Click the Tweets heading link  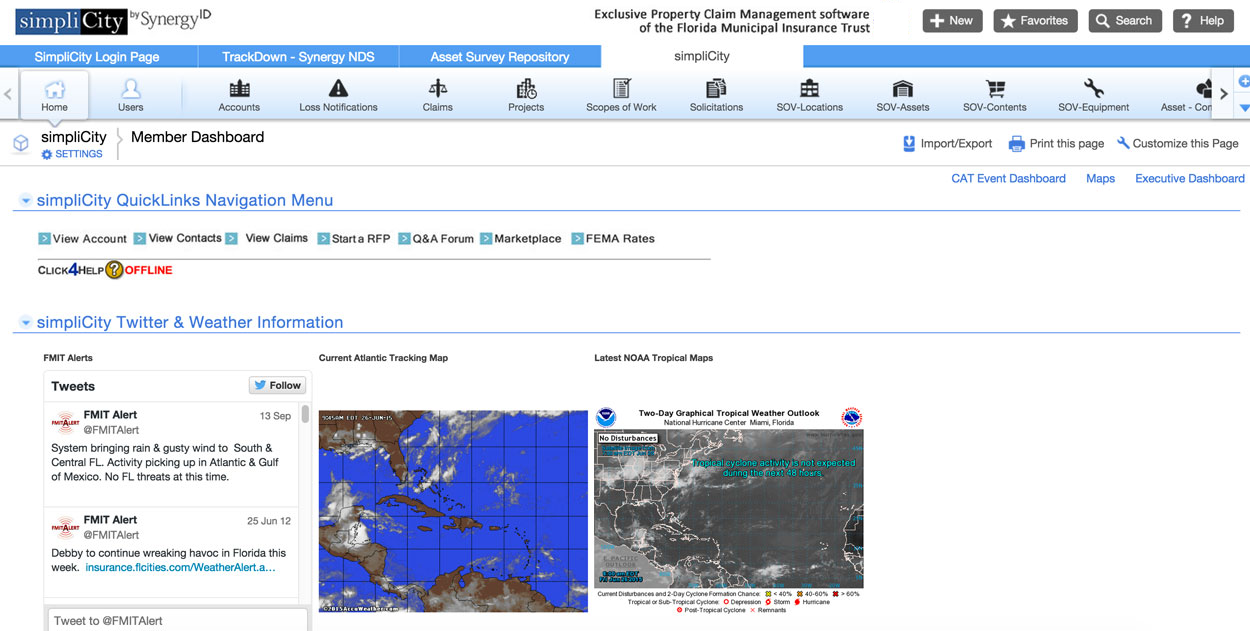click(73, 386)
